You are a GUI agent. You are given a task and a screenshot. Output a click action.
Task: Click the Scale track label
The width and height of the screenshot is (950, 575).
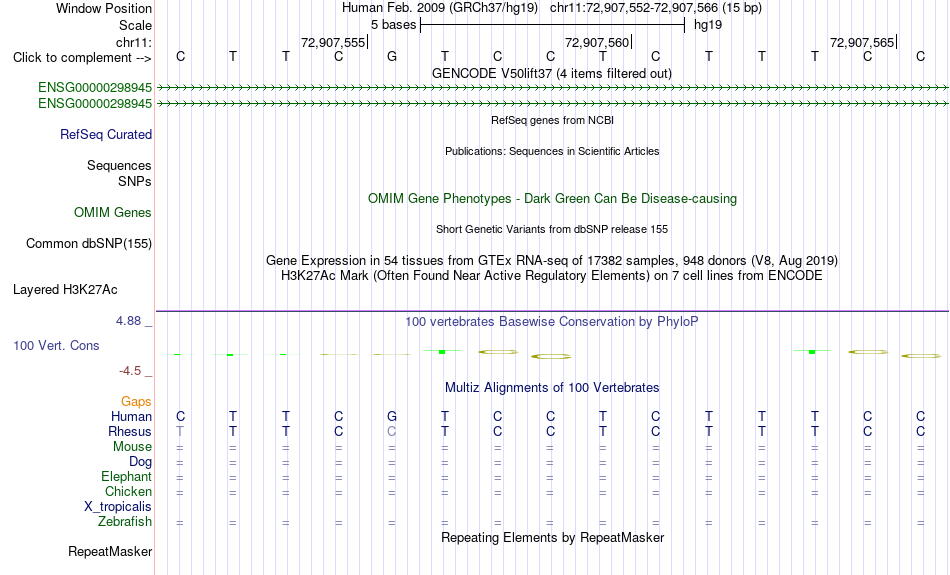pos(135,25)
